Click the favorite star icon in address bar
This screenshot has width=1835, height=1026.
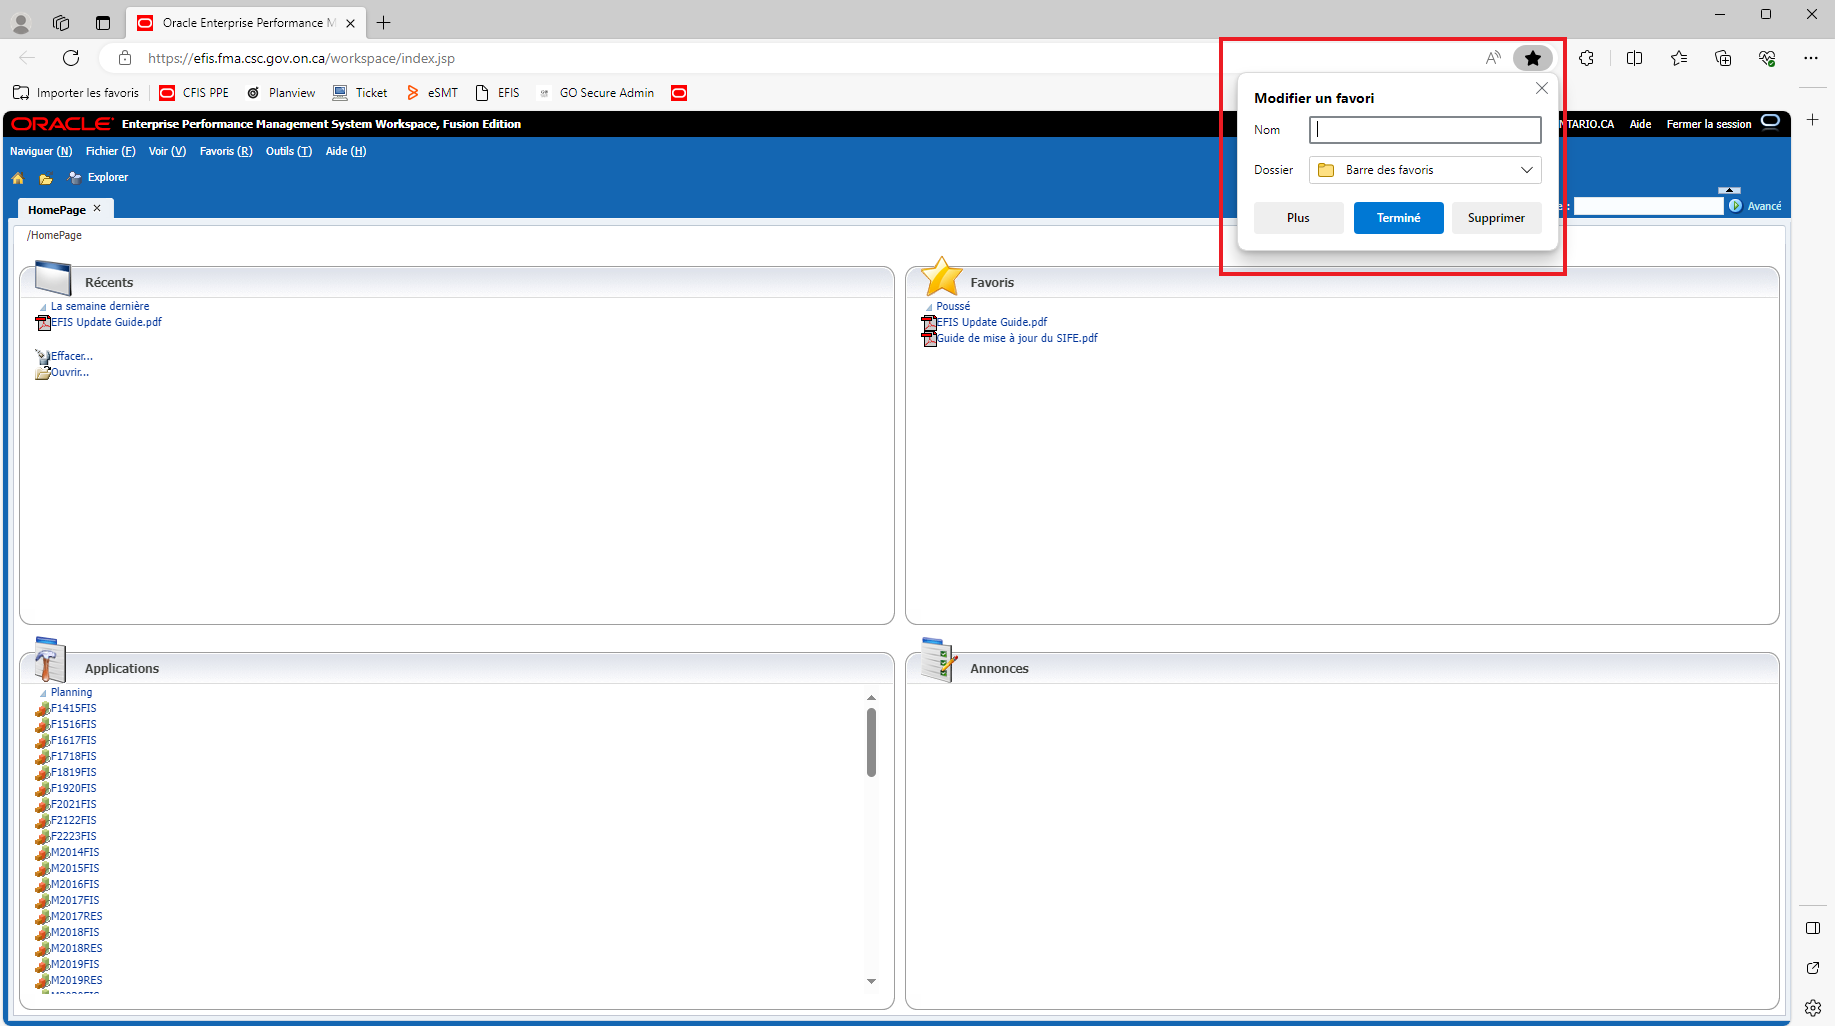1532,58
